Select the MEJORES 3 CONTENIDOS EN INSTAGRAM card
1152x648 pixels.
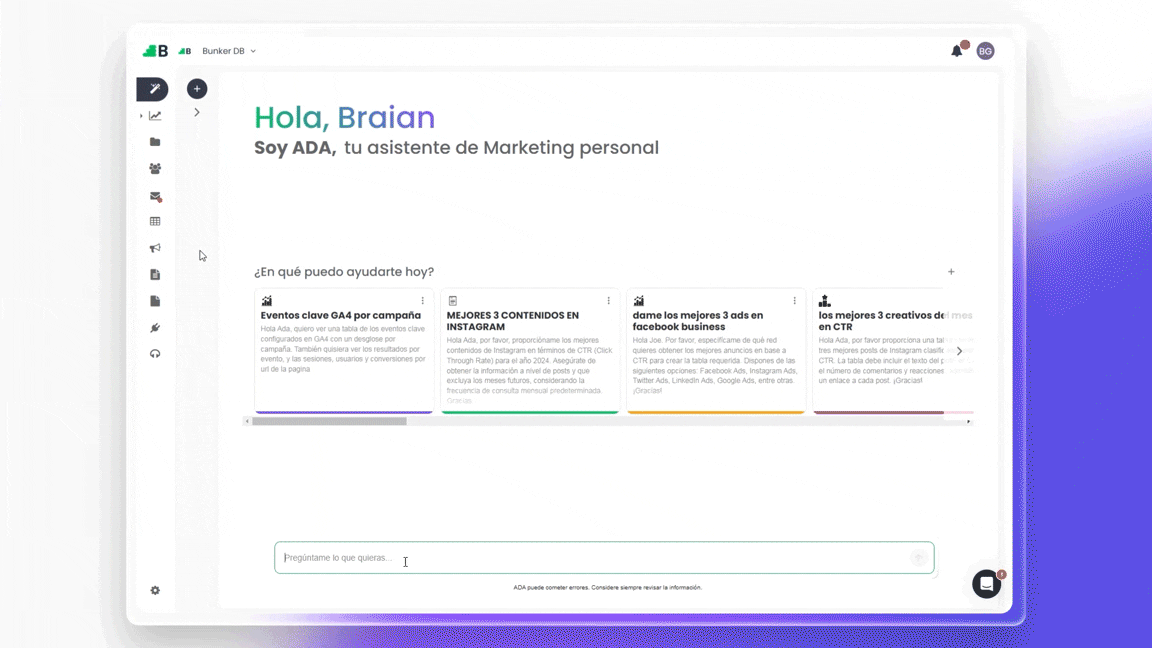pos(530,351)
